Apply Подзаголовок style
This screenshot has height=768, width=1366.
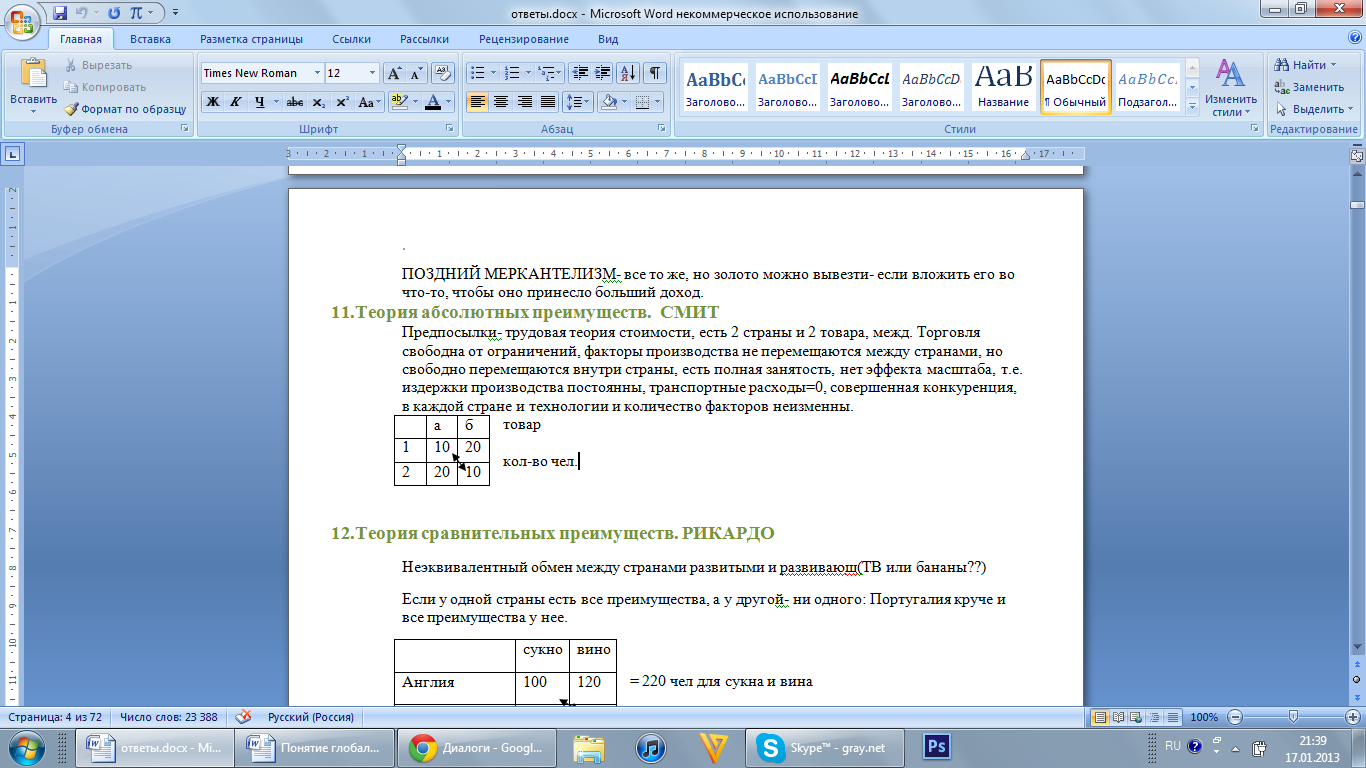point(1147,88)
